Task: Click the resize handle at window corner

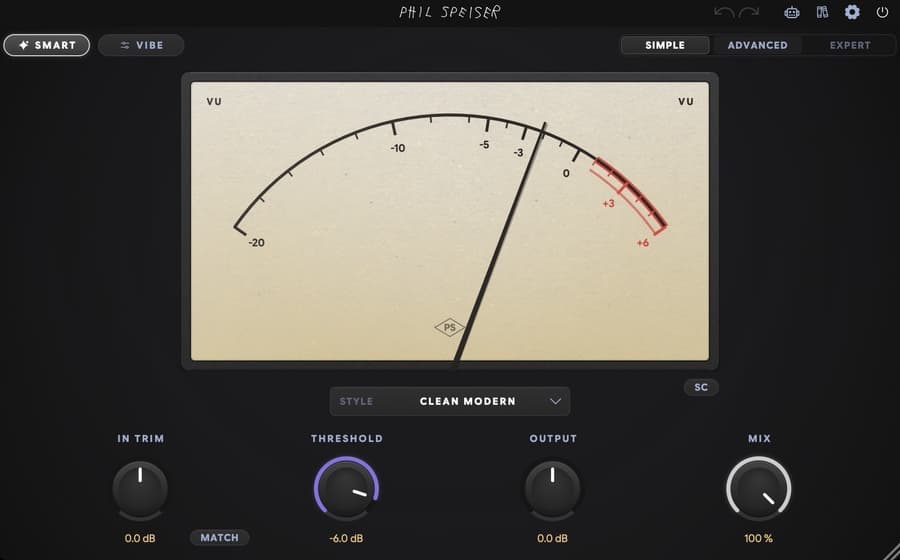Action: click(893, 553)
